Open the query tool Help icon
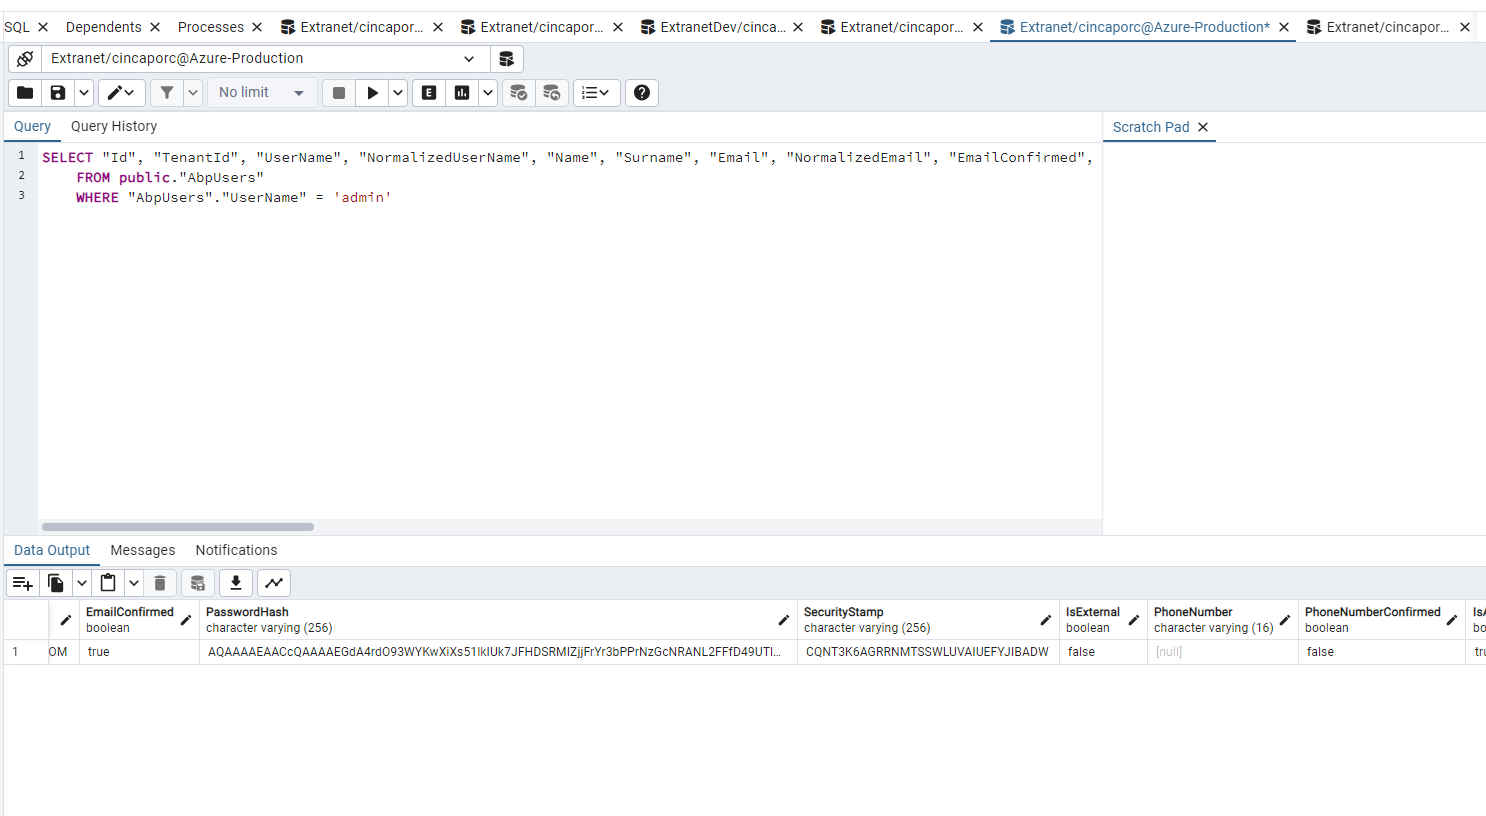This screenshot has height=816, width=1486. coord(642,93)
